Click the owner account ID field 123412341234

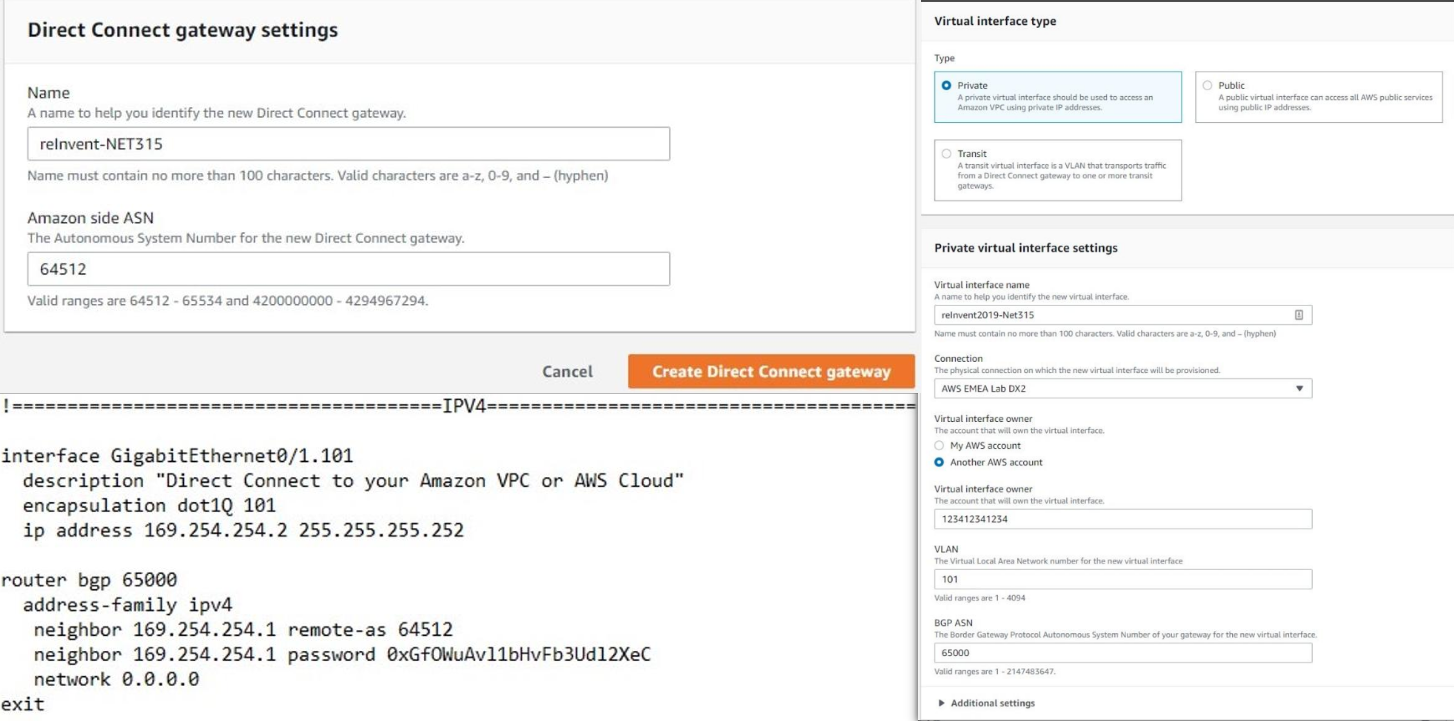(1123, 519)
